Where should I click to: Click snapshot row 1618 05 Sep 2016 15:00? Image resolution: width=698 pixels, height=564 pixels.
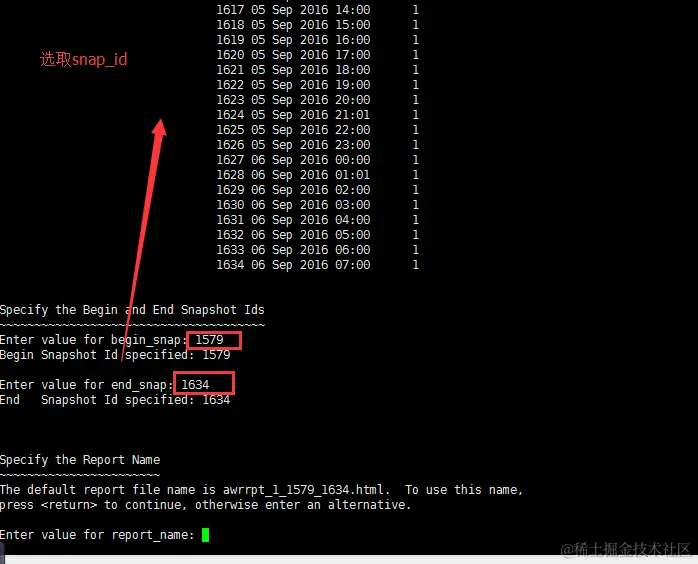point(317,25)
